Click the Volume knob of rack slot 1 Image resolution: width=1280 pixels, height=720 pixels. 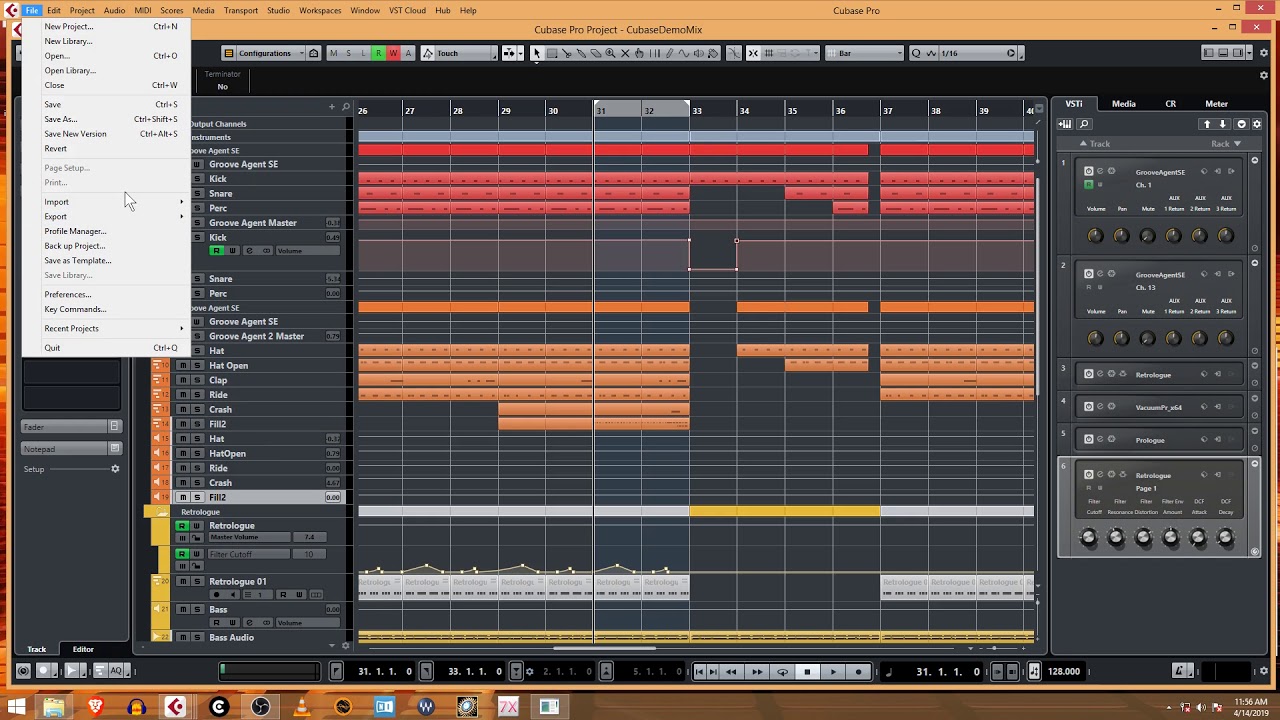[x=1095, y=235]
